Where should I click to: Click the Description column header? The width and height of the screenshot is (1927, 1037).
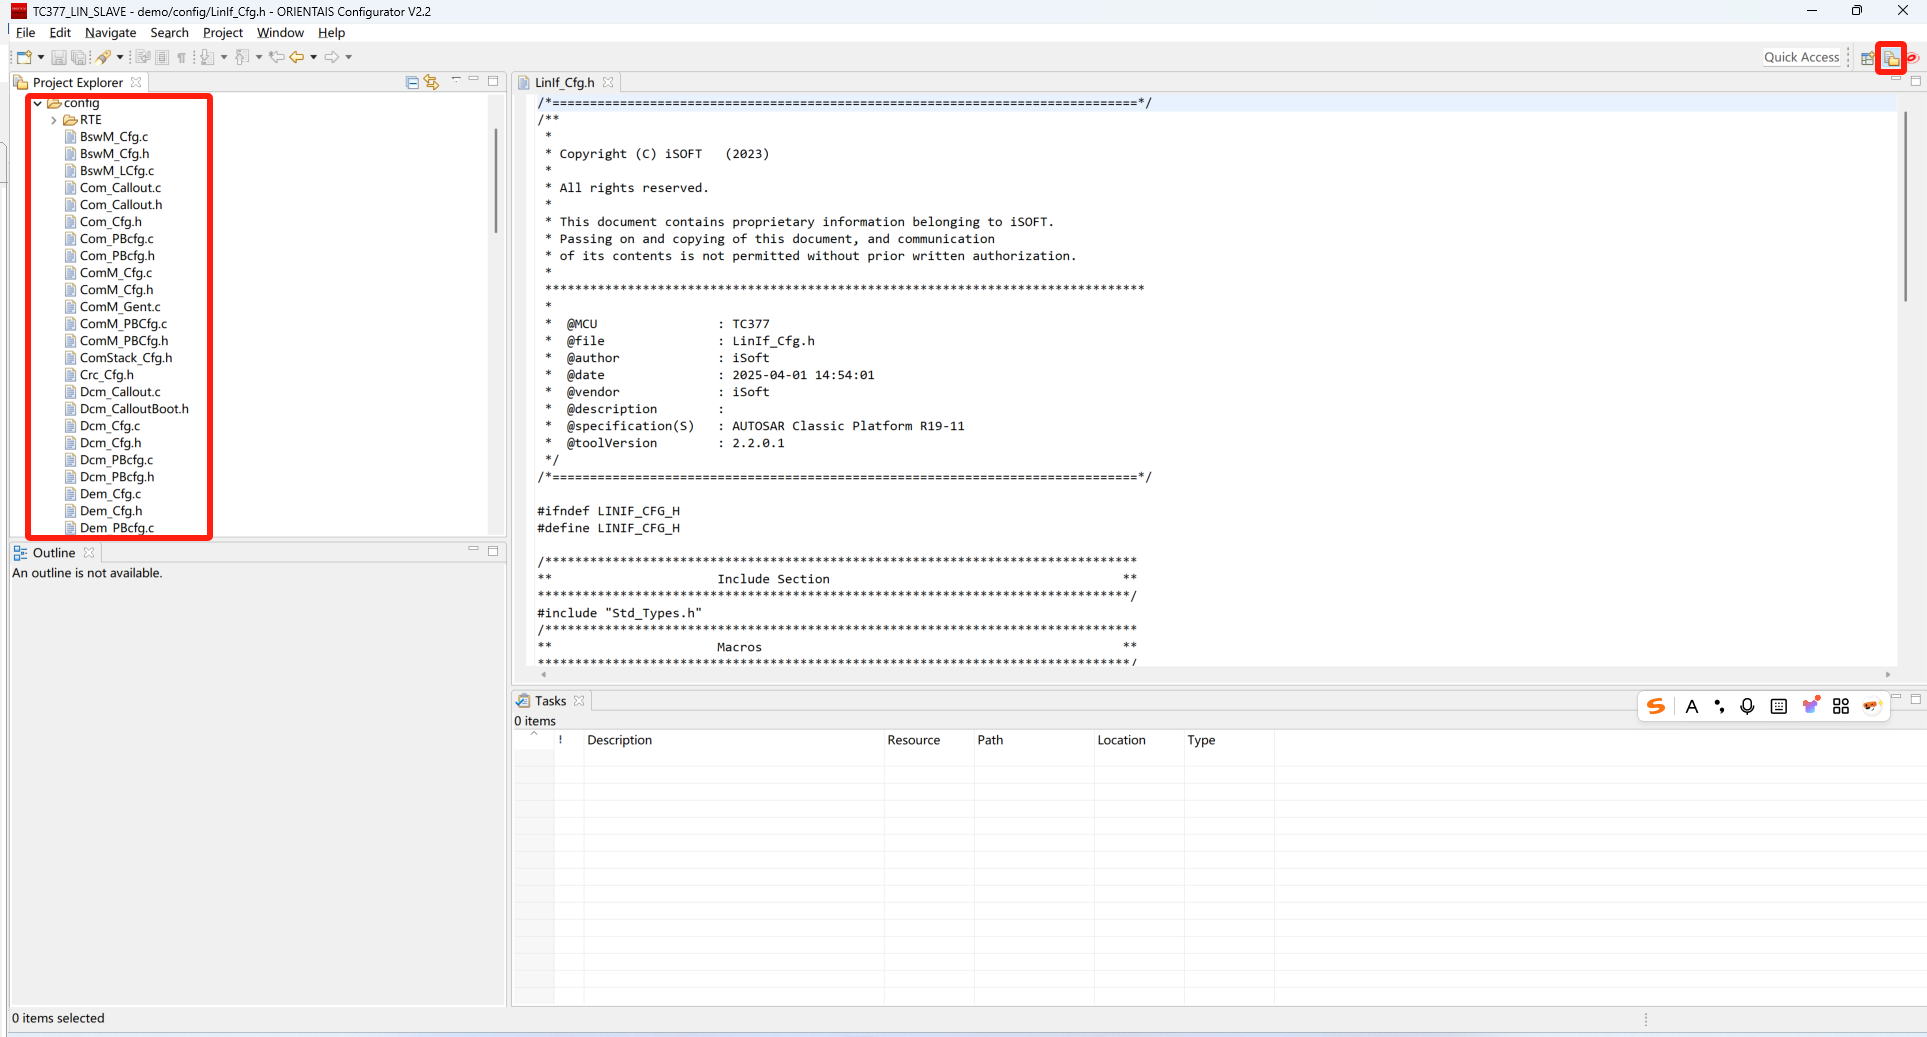pyautogui.click(x=619, y=740)
